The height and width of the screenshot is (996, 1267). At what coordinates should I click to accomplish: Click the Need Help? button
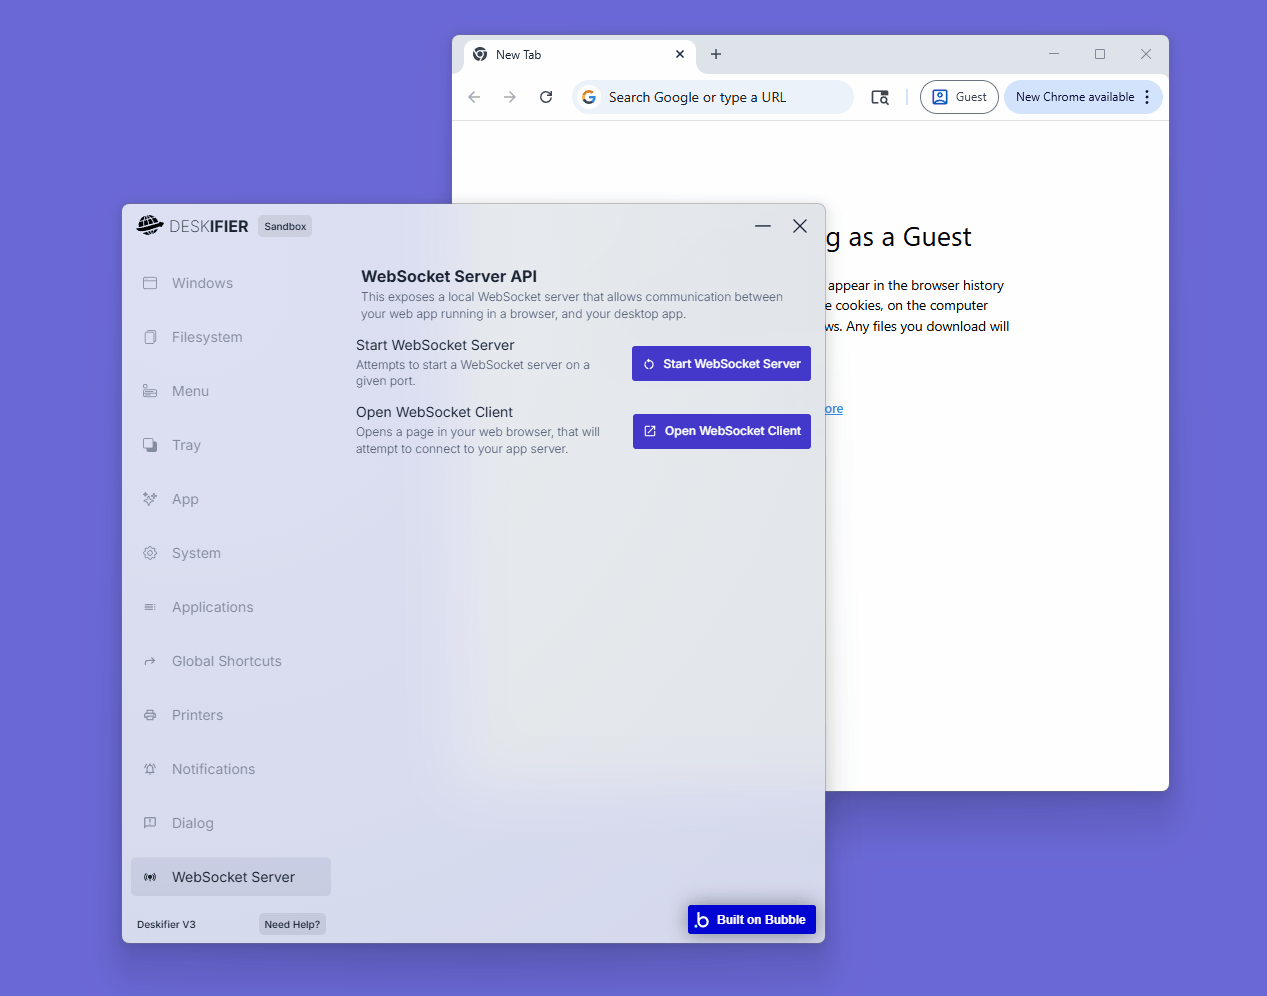coord(292,924)
